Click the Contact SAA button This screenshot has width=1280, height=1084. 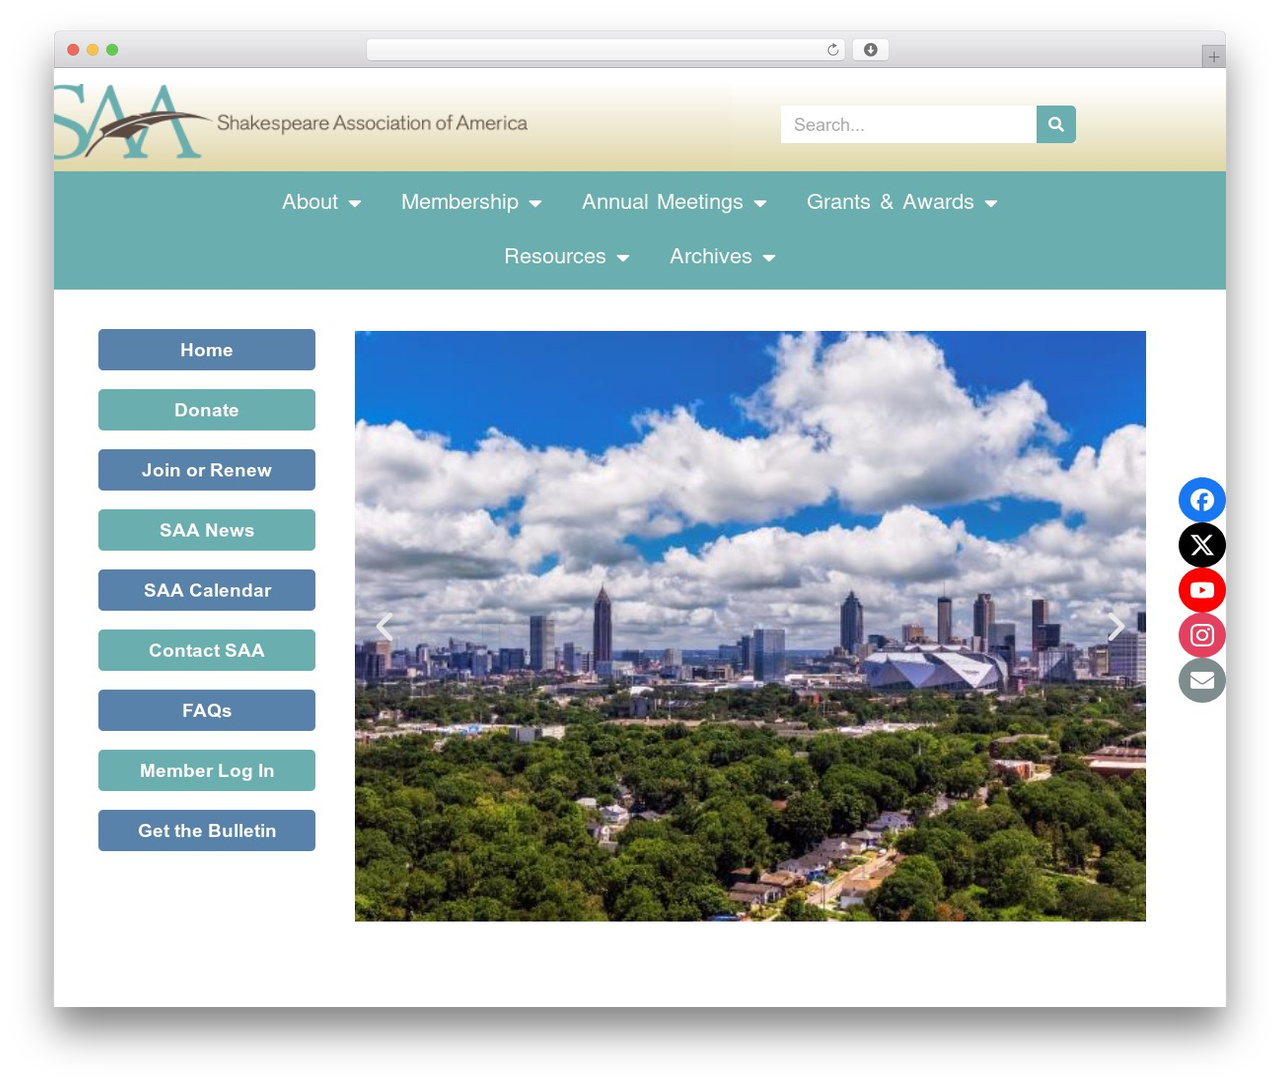tap(207, 650)
